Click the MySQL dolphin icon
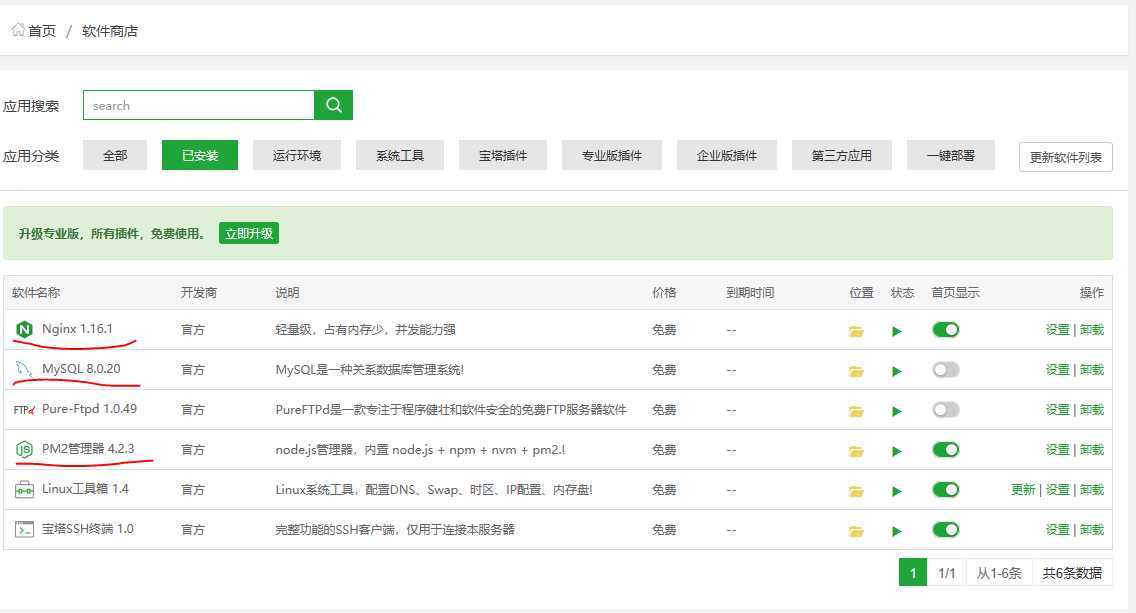1136x613 pixels. (x=24, y=370)
